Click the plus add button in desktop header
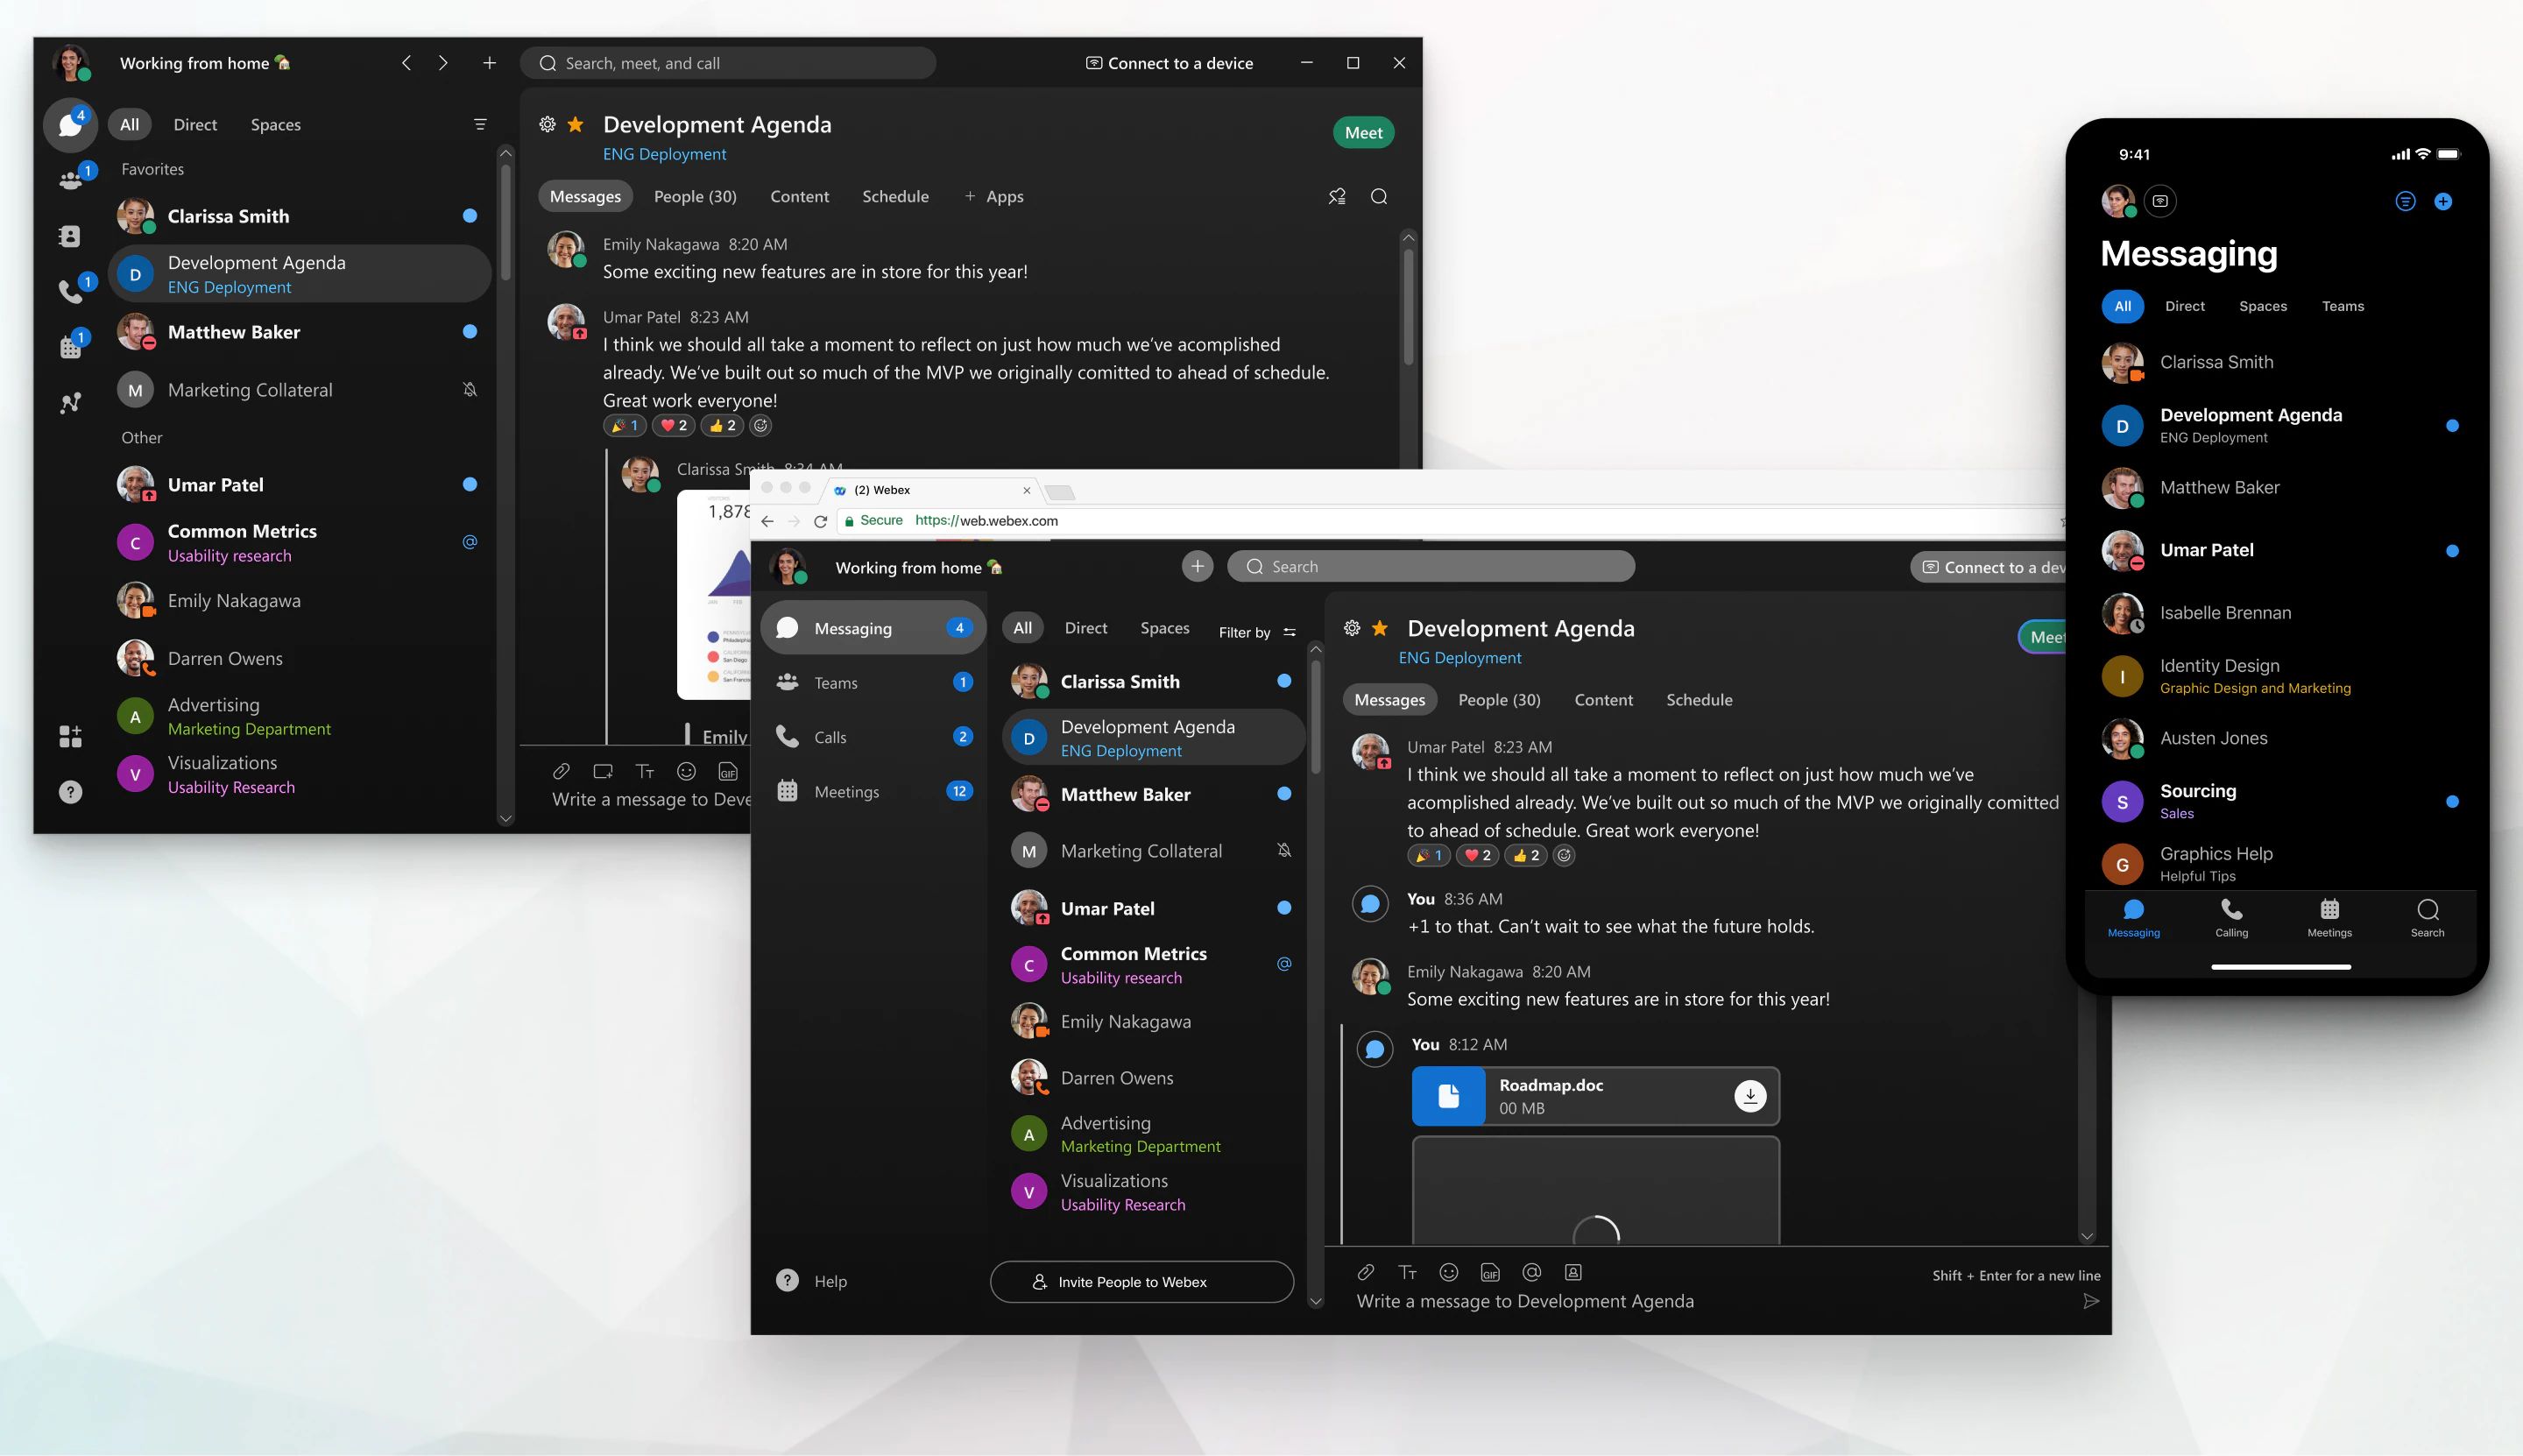Viewport: 2523px width, 1456px height. (x=489, y=63)
